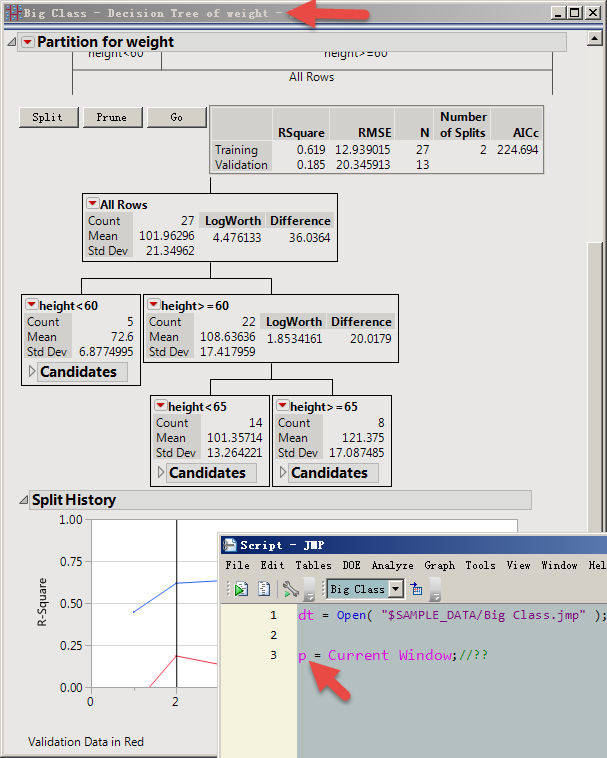The image size is (607, 758).
Task: Expand Candidates under height<60
Action: click(x=32, y=371)
